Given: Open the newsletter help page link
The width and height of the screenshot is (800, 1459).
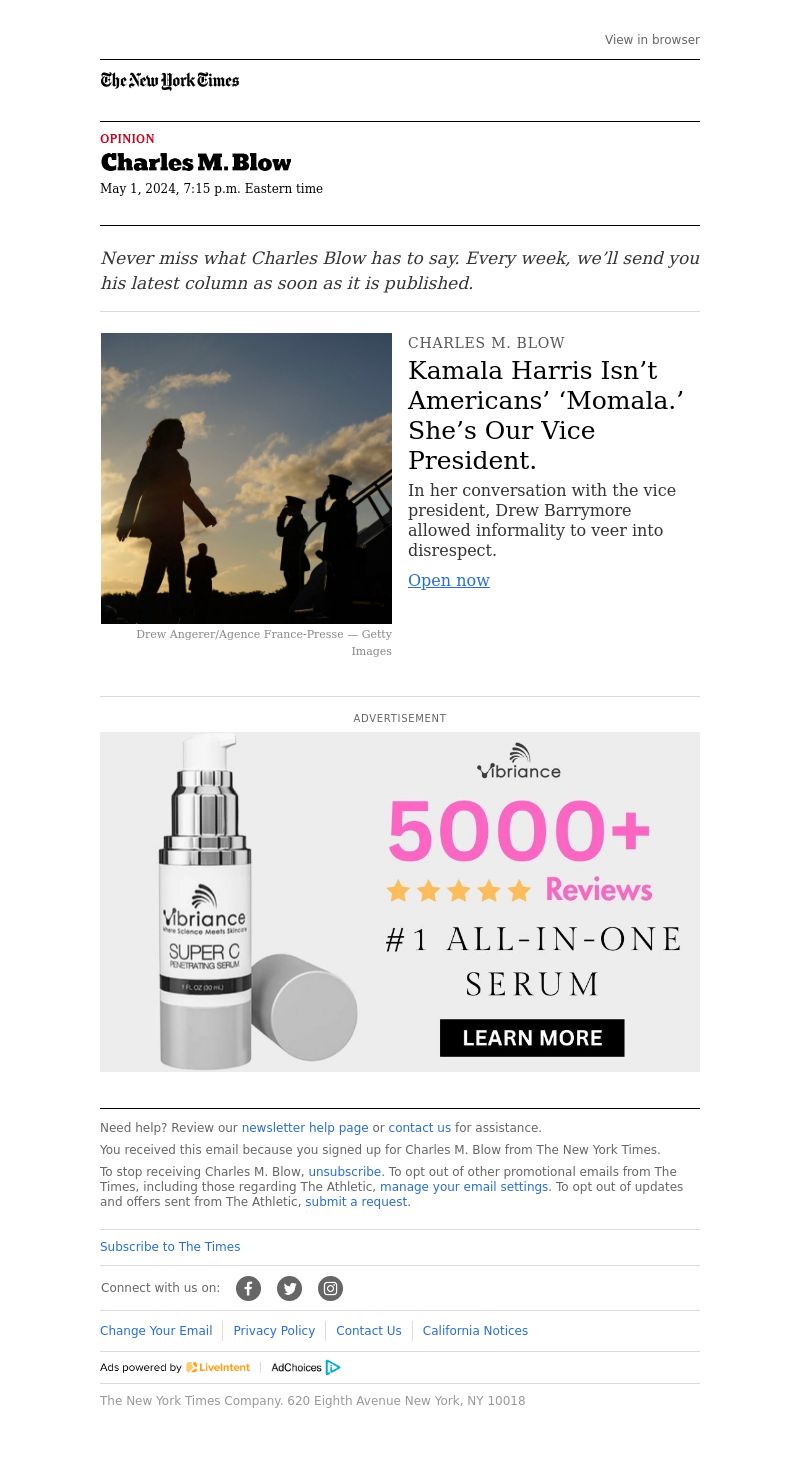Looking at the screenshot, I should (305, 1128).
